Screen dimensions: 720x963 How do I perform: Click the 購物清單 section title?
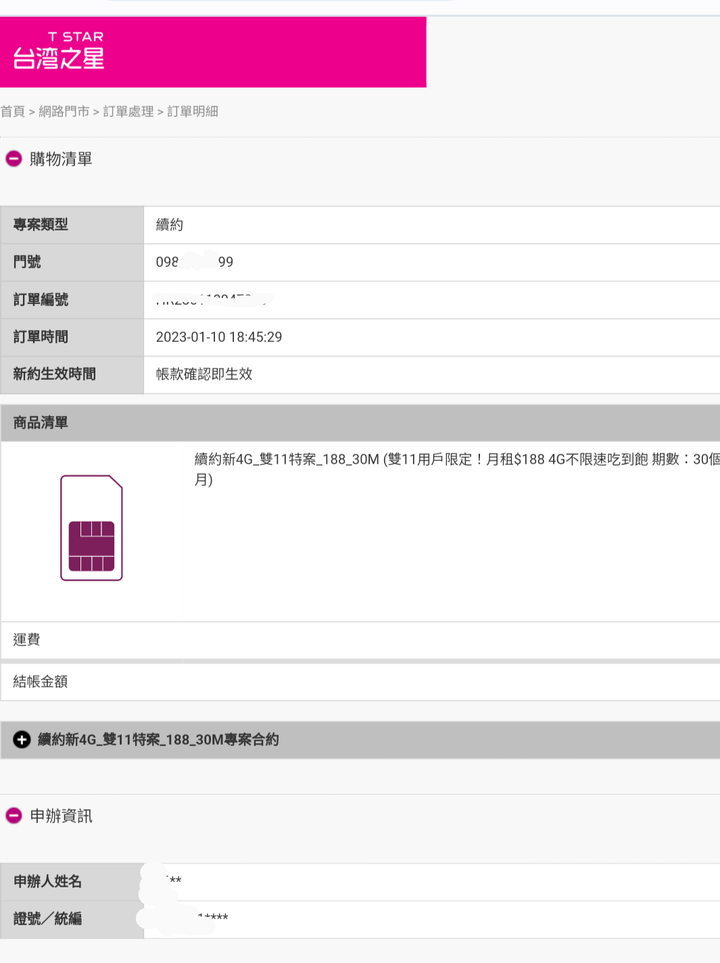tap(61, 159)
